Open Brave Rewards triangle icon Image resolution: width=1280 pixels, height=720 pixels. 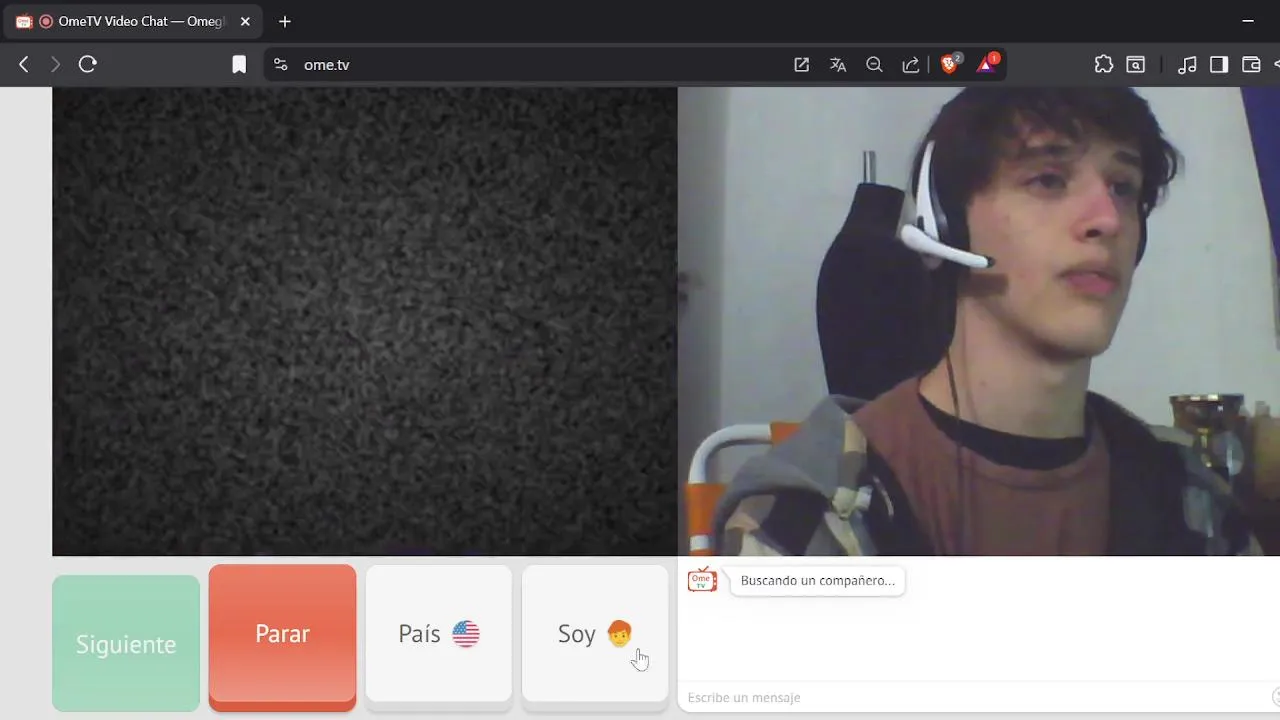[x=987, y=64]
